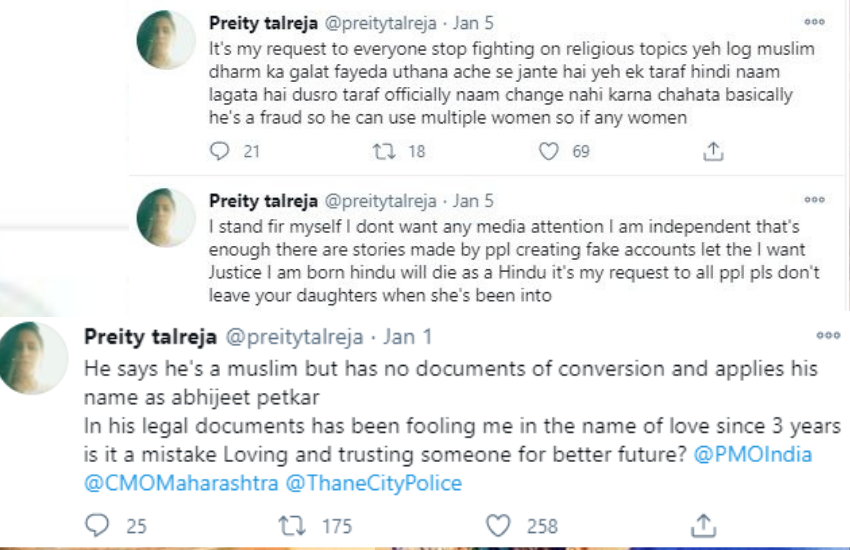This screenshot has height=550, width=850.
Task: Open the Jan 1 timestamp link
Action: [x=406, y=336]
